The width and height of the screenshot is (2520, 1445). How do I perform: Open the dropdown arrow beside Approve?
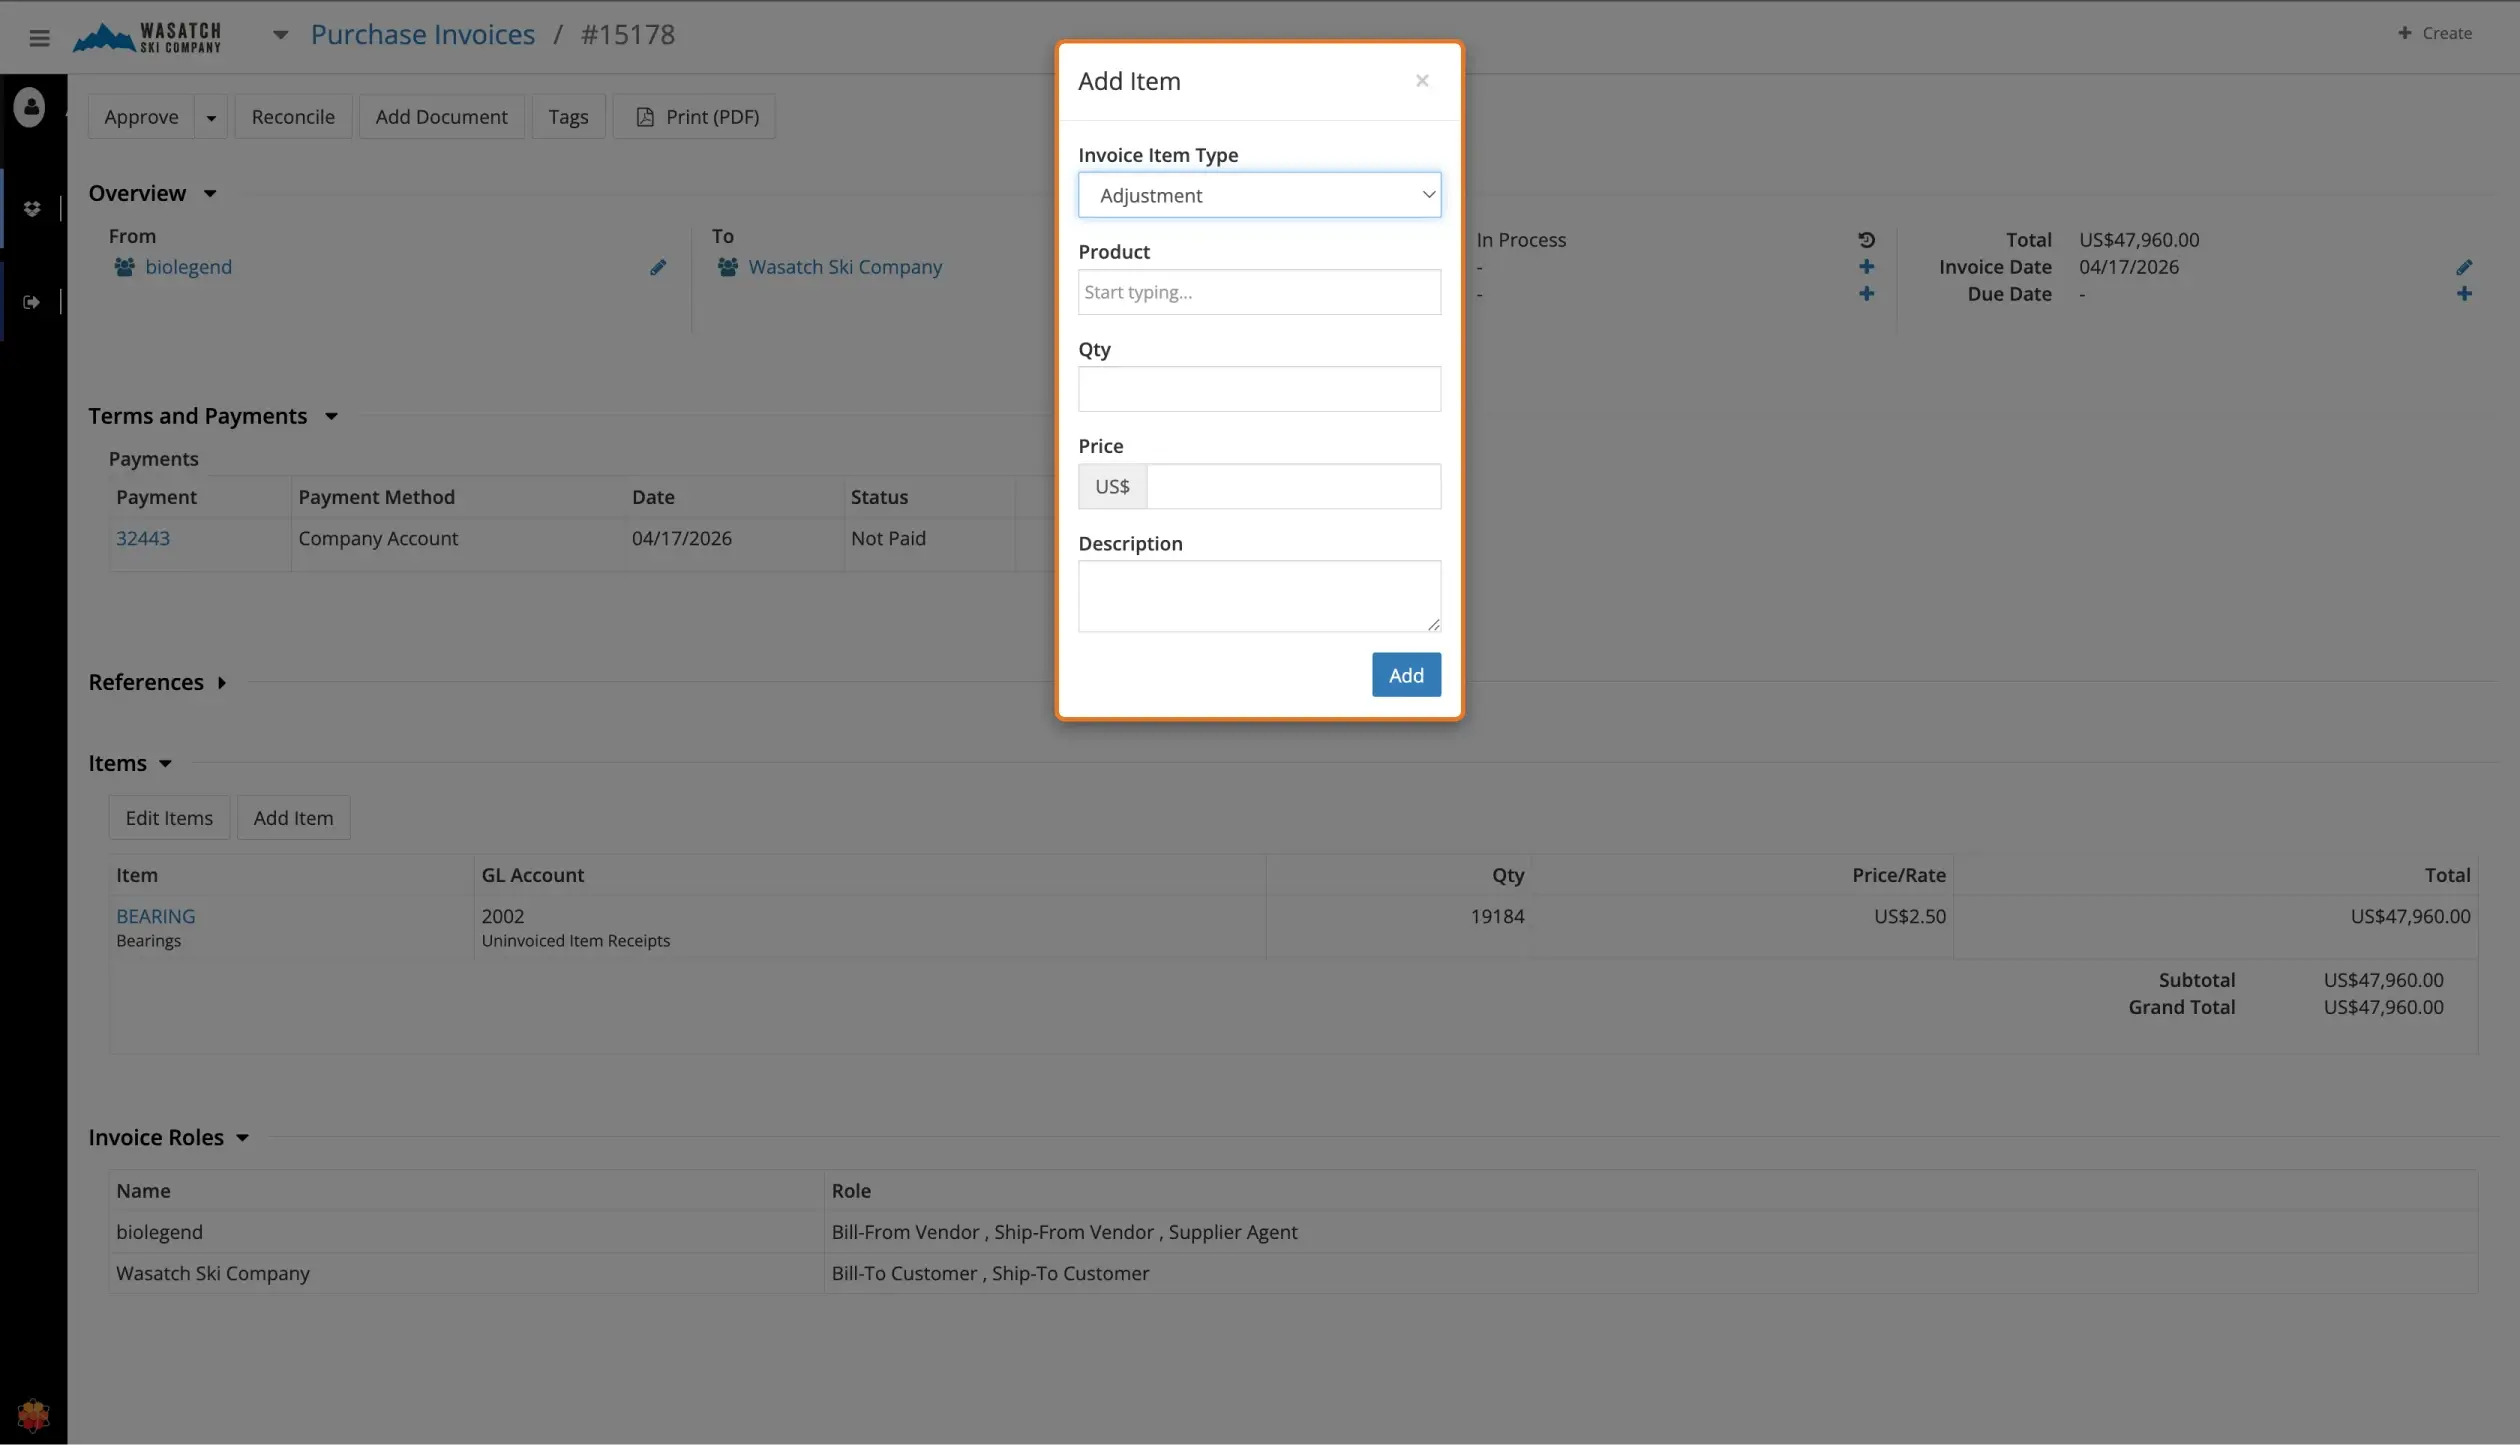pos(211,117)
